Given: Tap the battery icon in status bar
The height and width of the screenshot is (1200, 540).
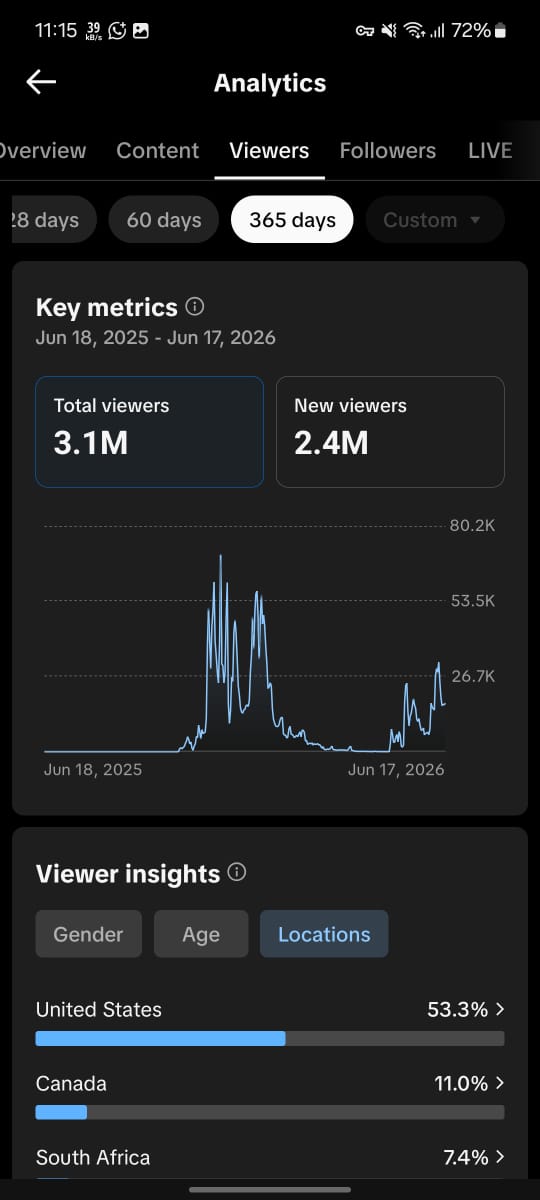Looking at the screenshot, I should click(x=500, y=31).
